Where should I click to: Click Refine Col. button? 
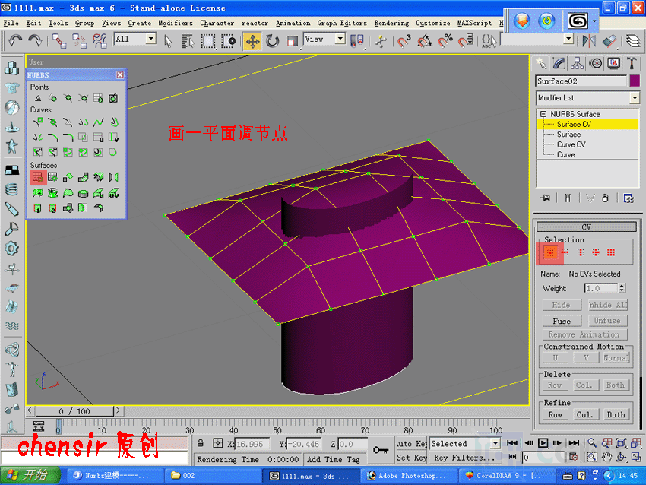[x=584, y=414]
